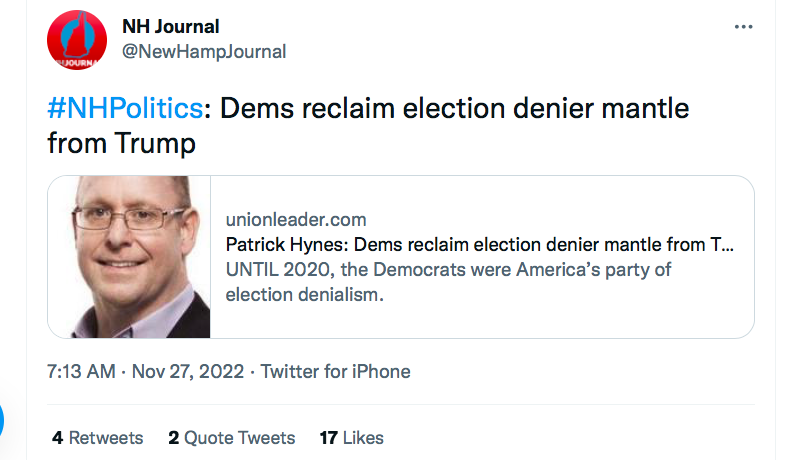Click the unionleader.com domain in the card
The image size is (795, 460).
[296, 219]
